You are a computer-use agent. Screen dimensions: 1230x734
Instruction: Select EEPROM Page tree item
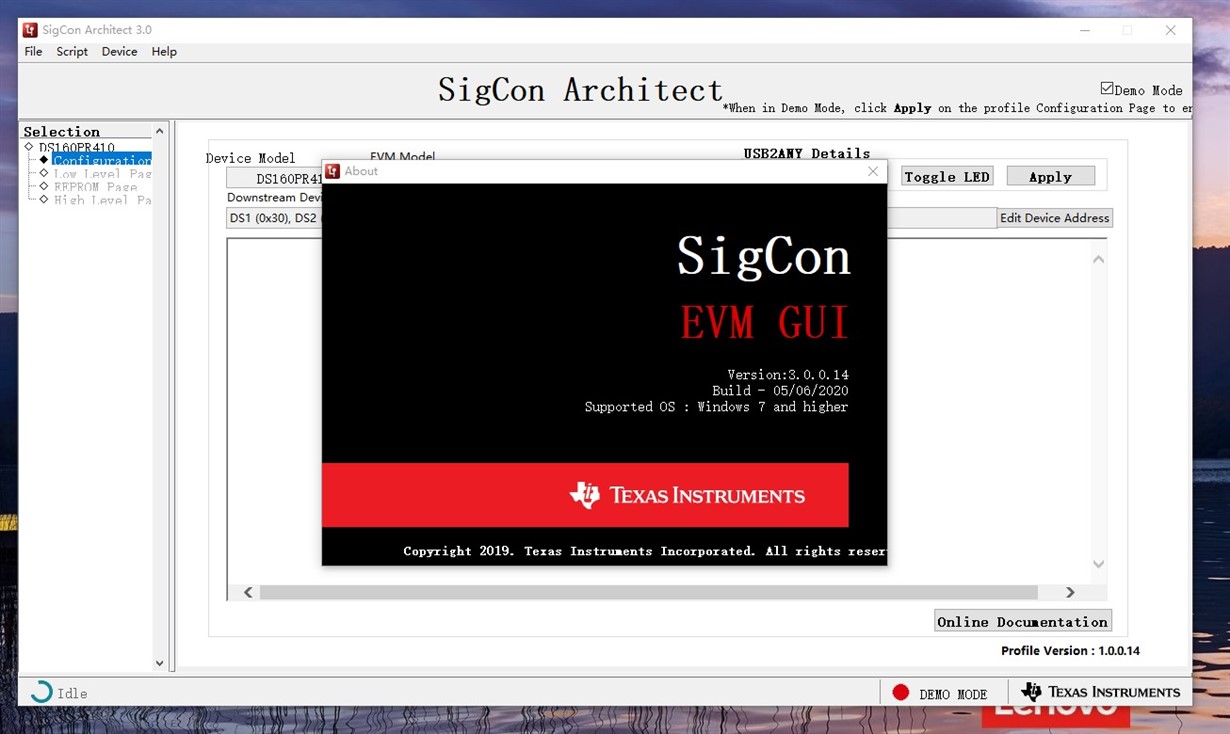pyautogui.click(x=95, y=187)
